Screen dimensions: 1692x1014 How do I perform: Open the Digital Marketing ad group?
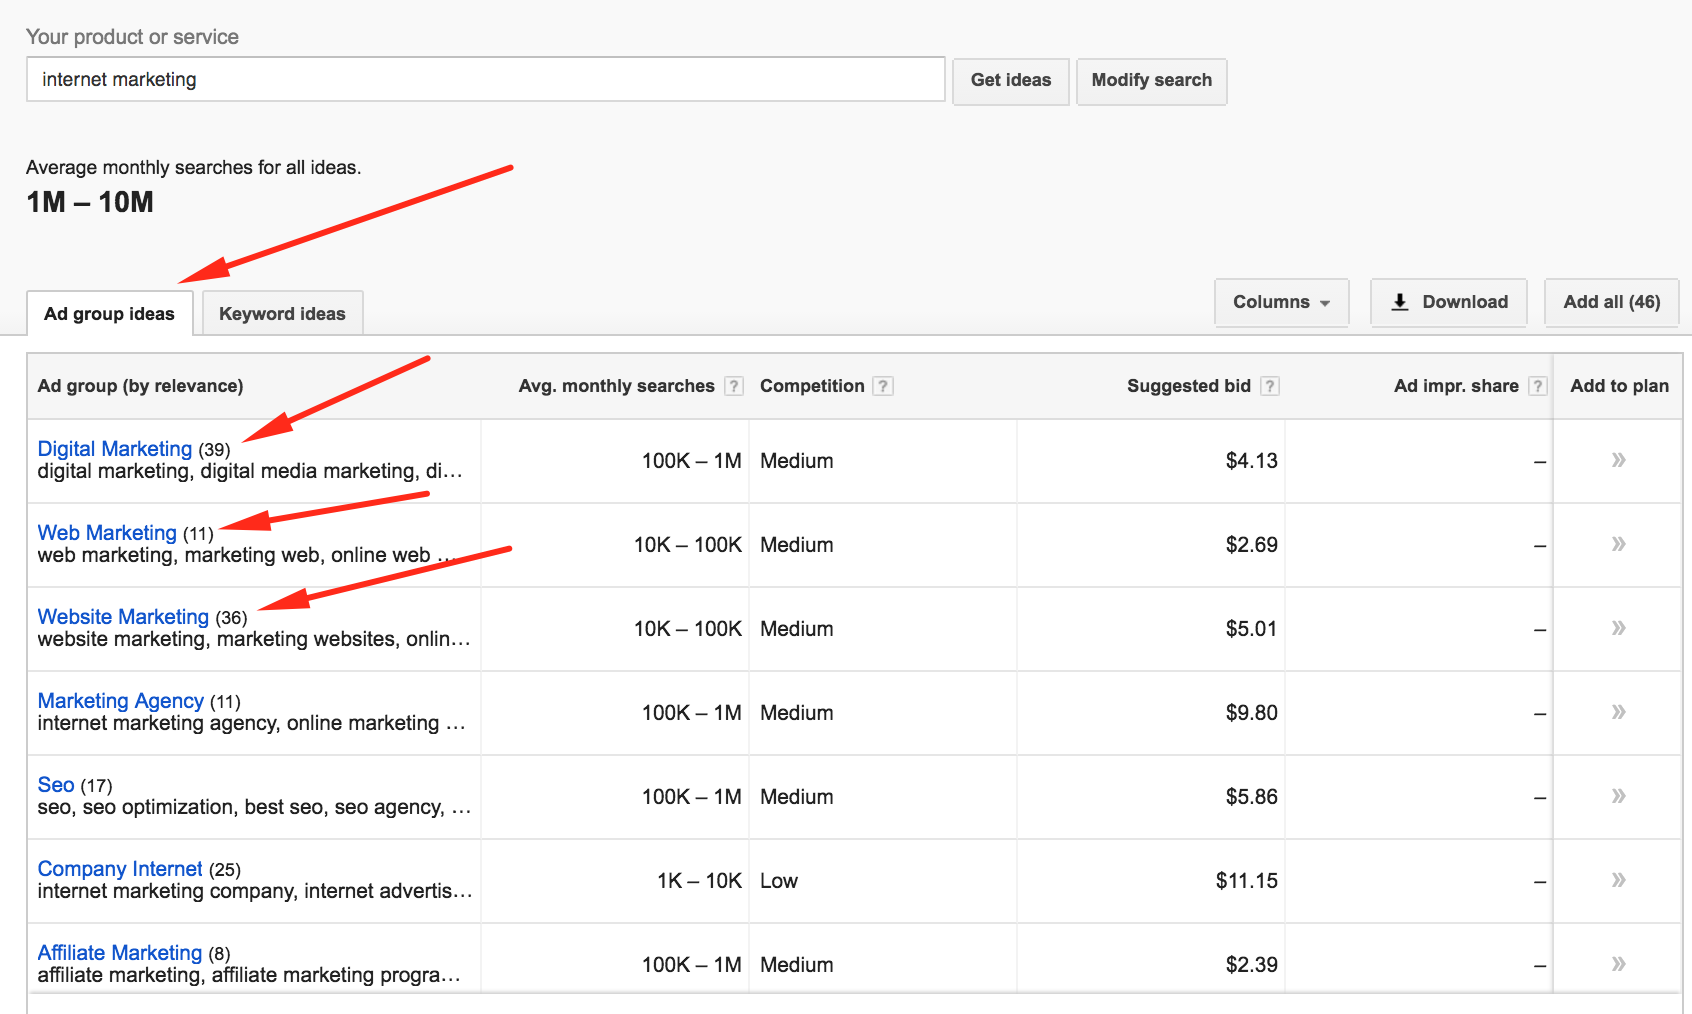[114, 449]
